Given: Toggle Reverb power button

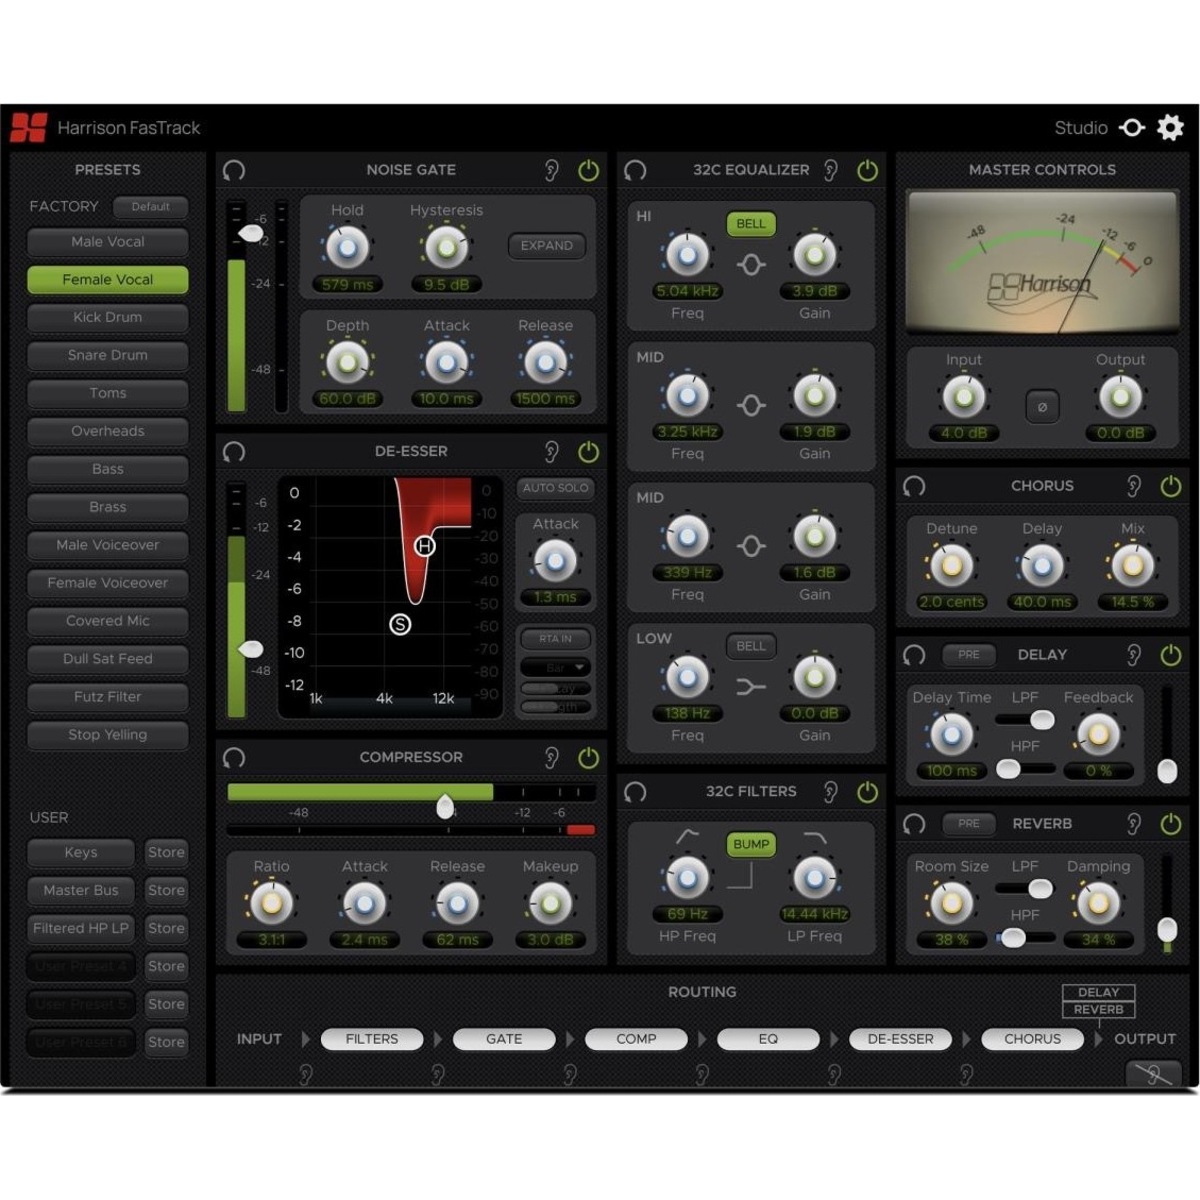Looking at the screenshot, I should coord(1170,824).
